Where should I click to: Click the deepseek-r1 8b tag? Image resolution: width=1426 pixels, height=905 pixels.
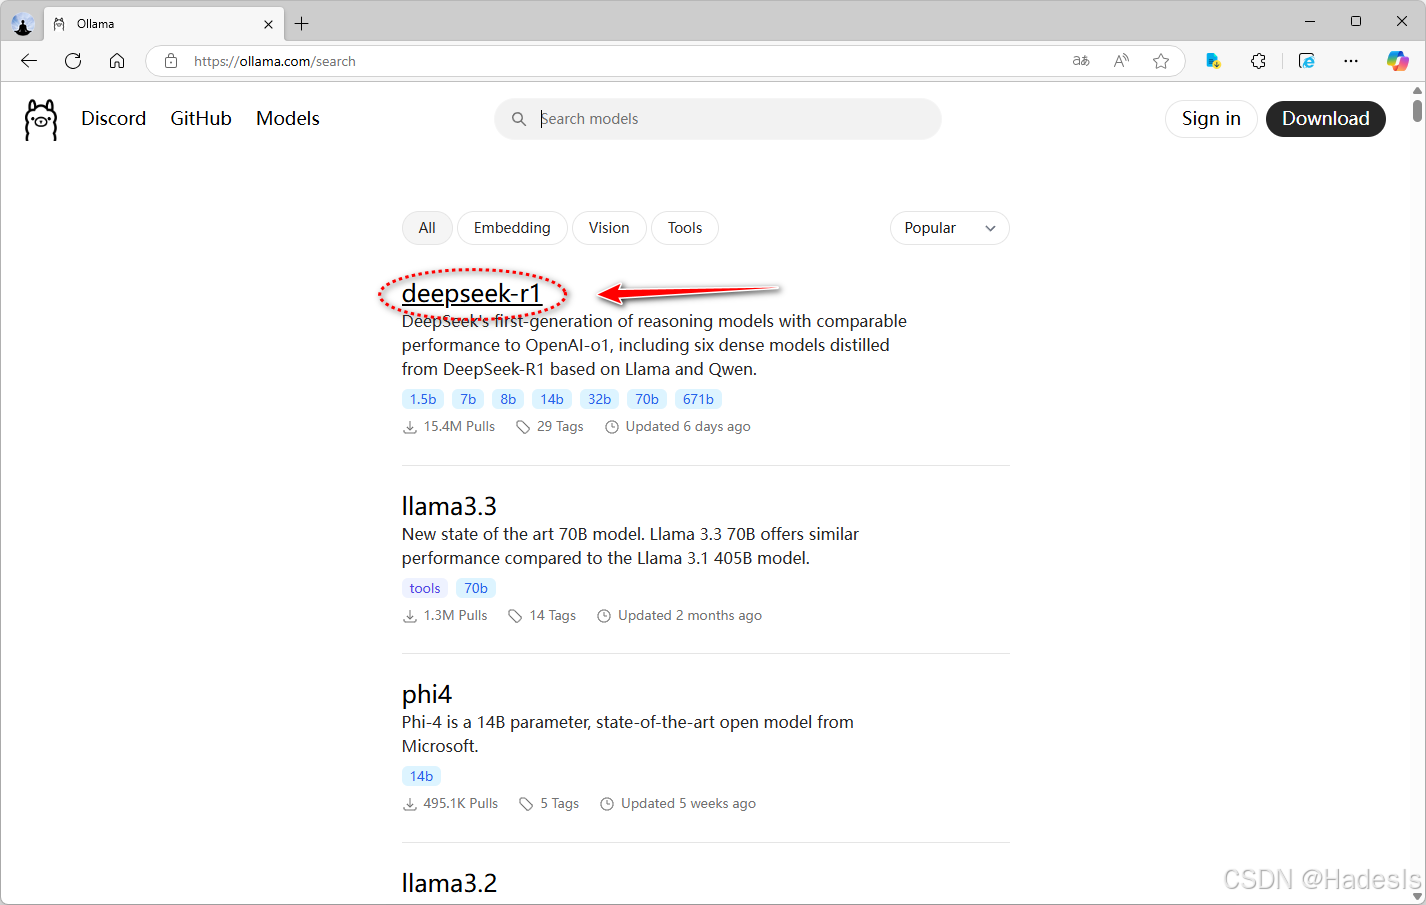pyautogui.click(x=508, y=399)
